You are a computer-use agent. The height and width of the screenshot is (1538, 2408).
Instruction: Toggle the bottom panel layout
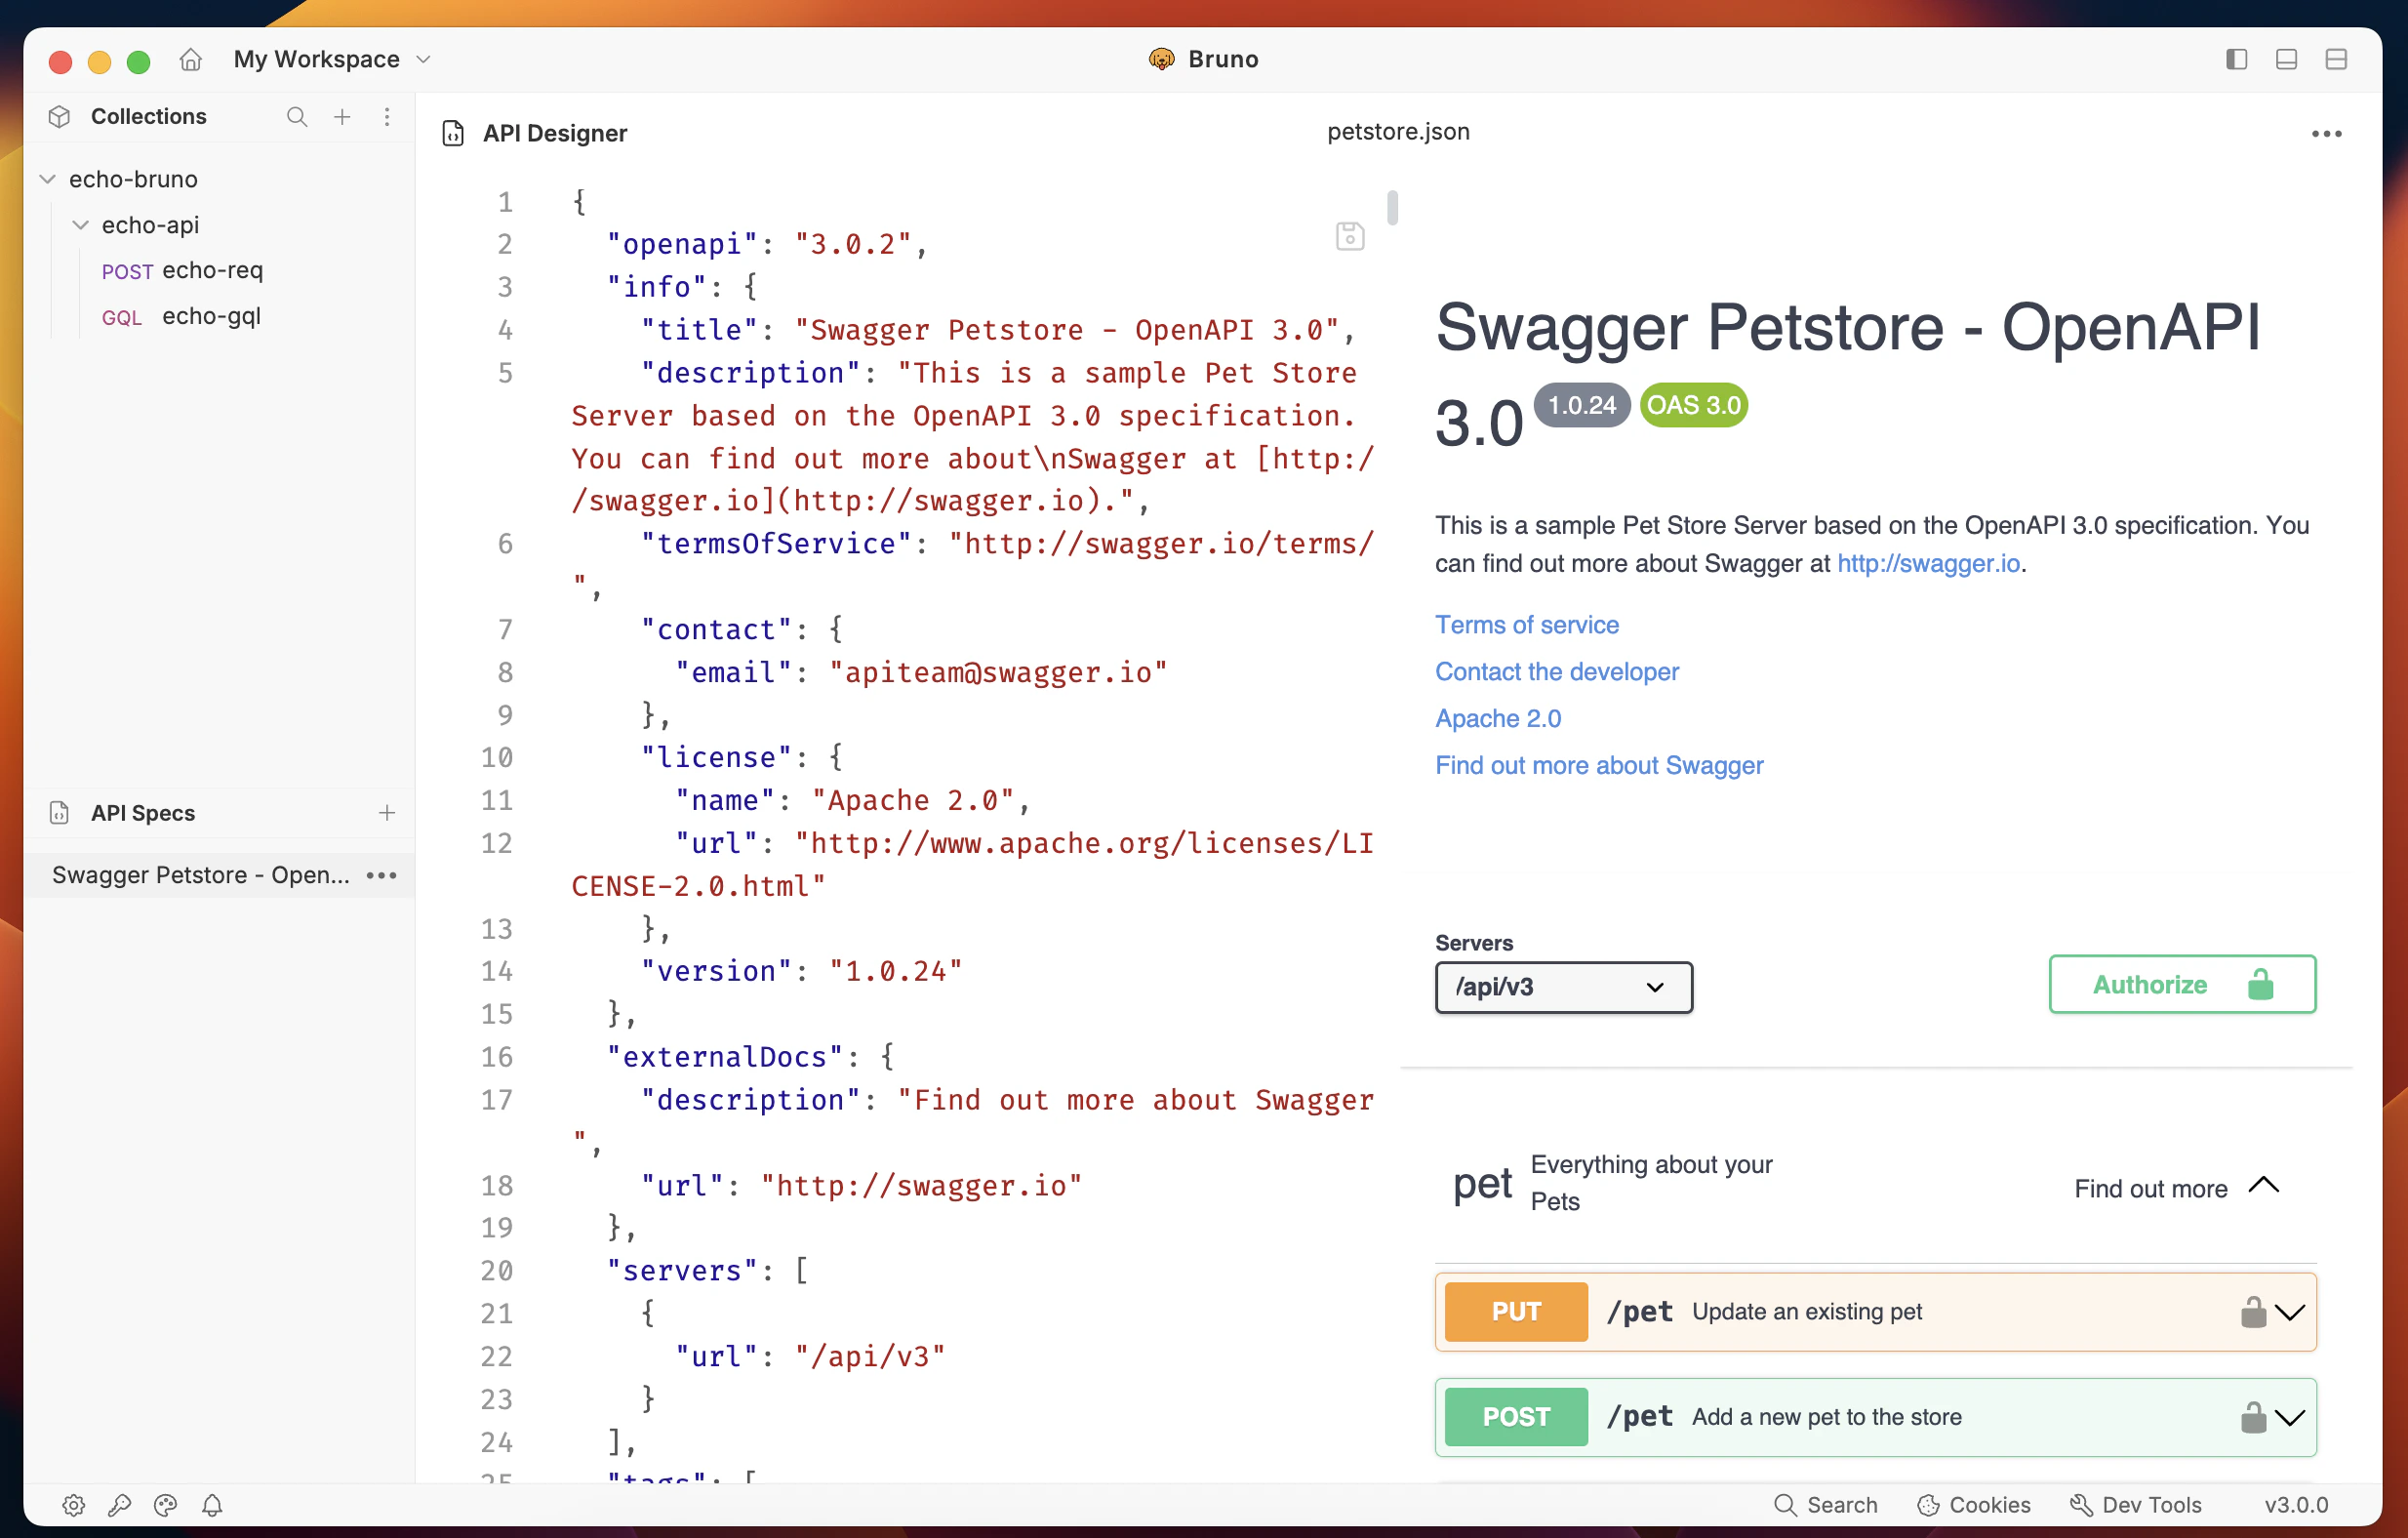(x=2286, y=59)
